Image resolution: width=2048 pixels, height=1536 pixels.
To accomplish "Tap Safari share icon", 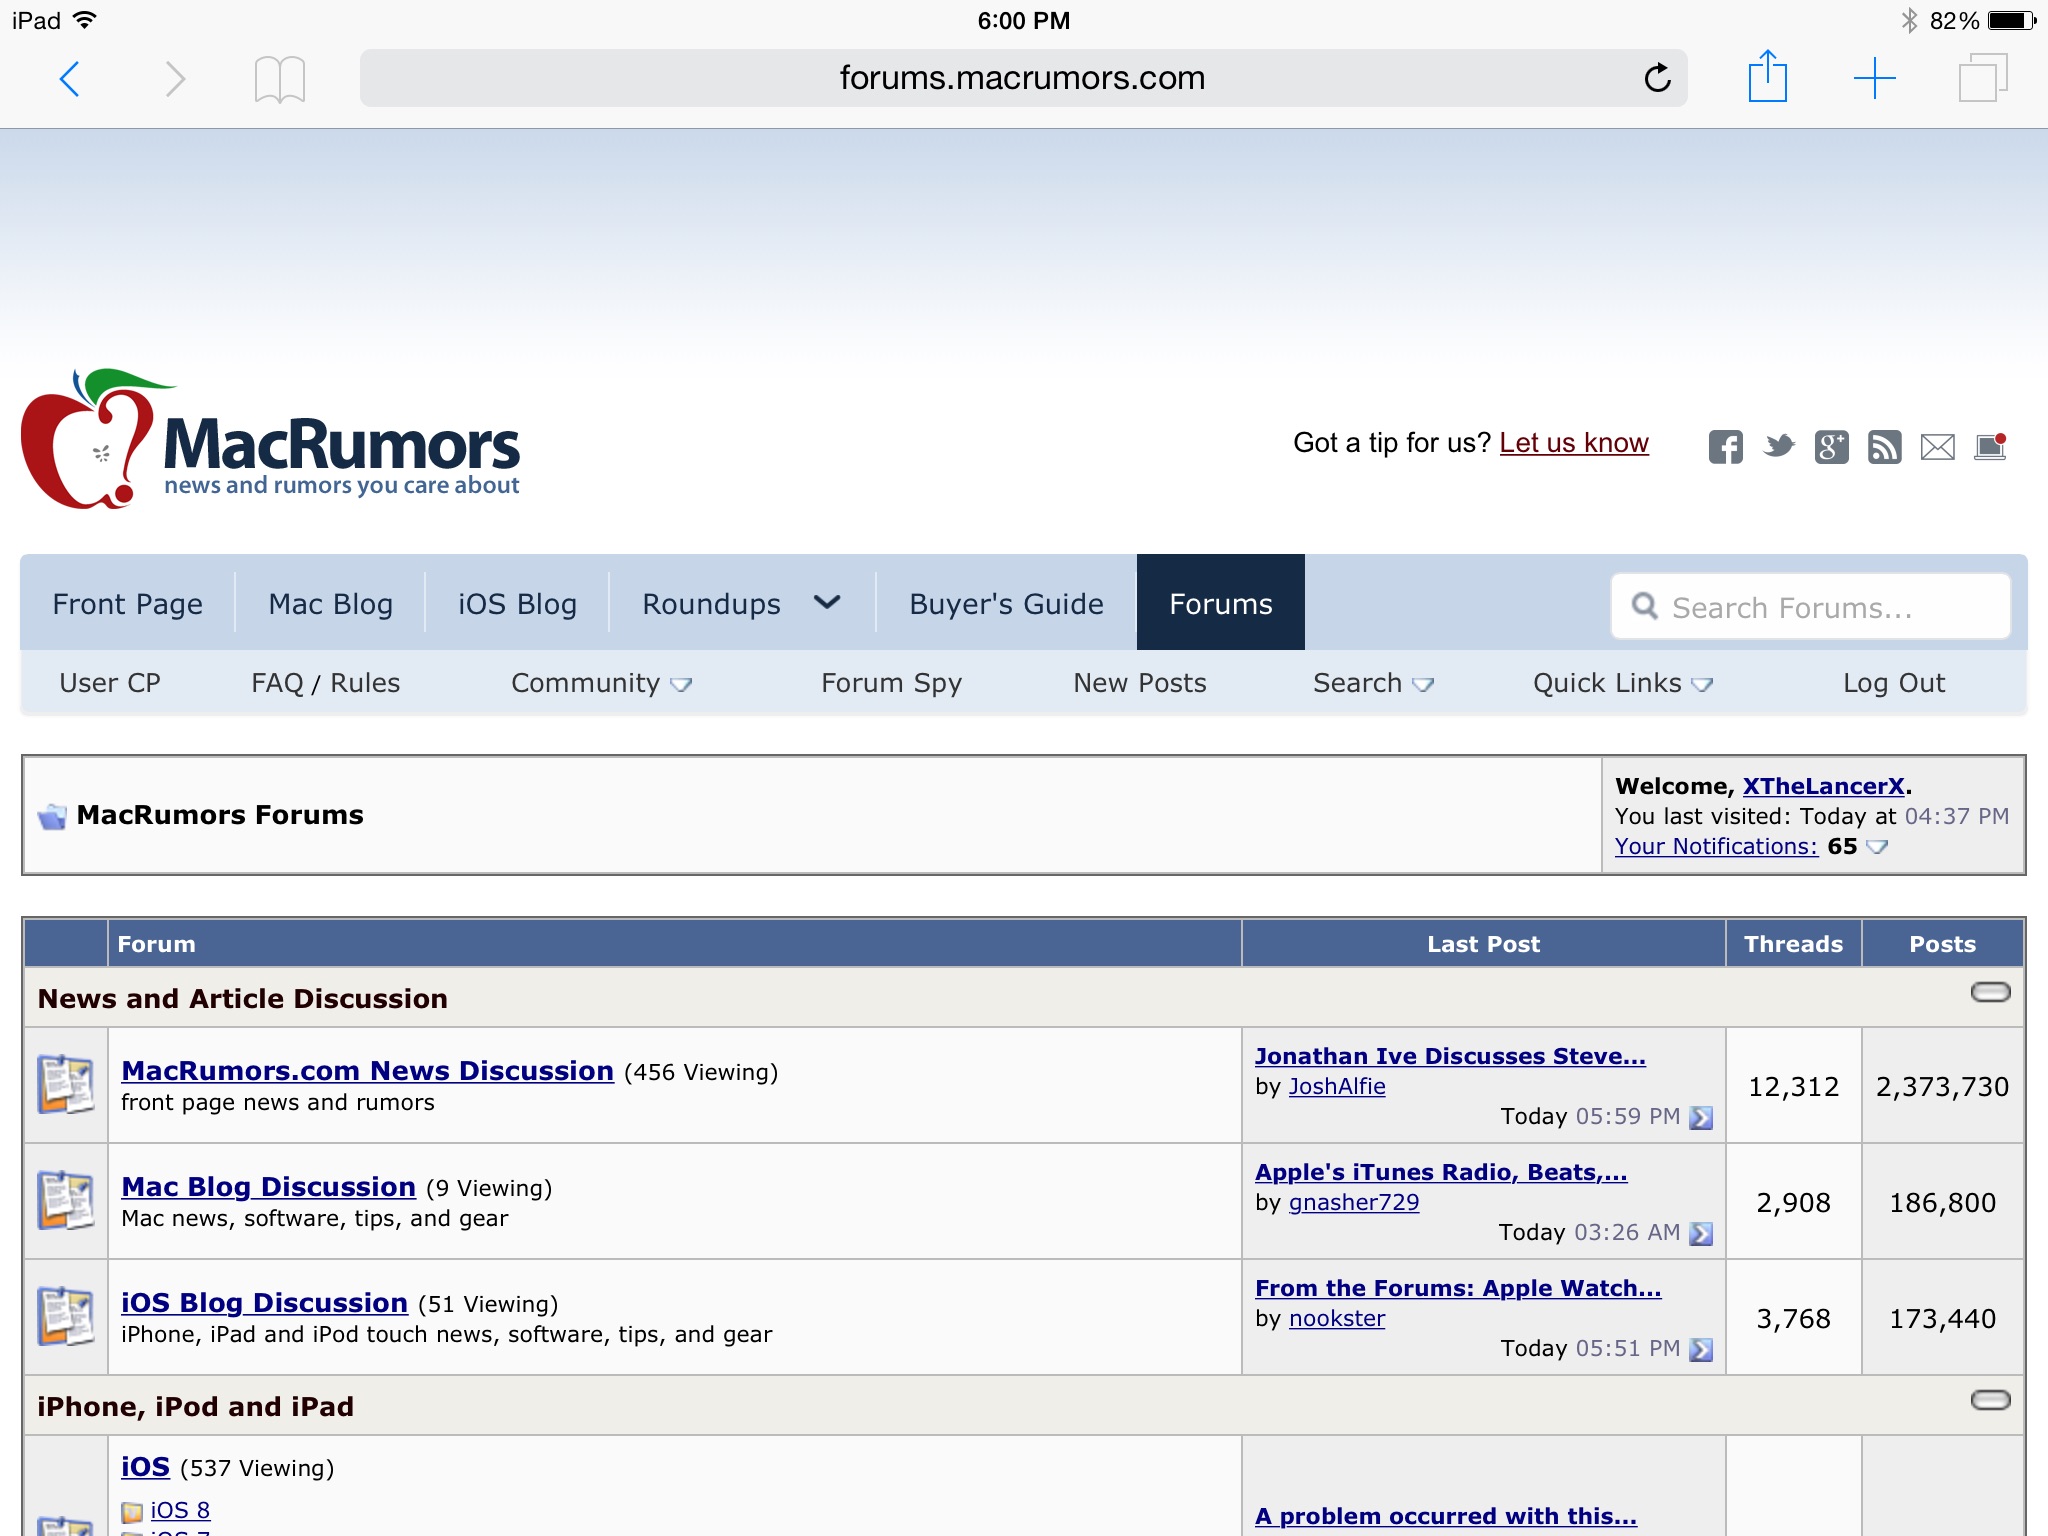I will click(x=1767, y=78).
